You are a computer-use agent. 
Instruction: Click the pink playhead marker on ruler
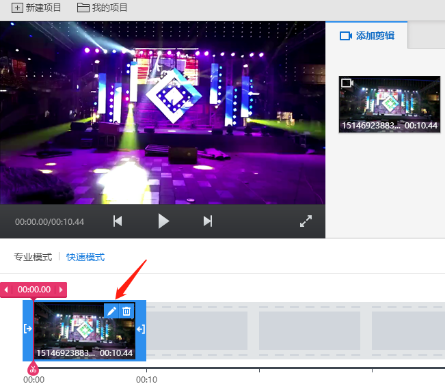[x=33, y=368]
